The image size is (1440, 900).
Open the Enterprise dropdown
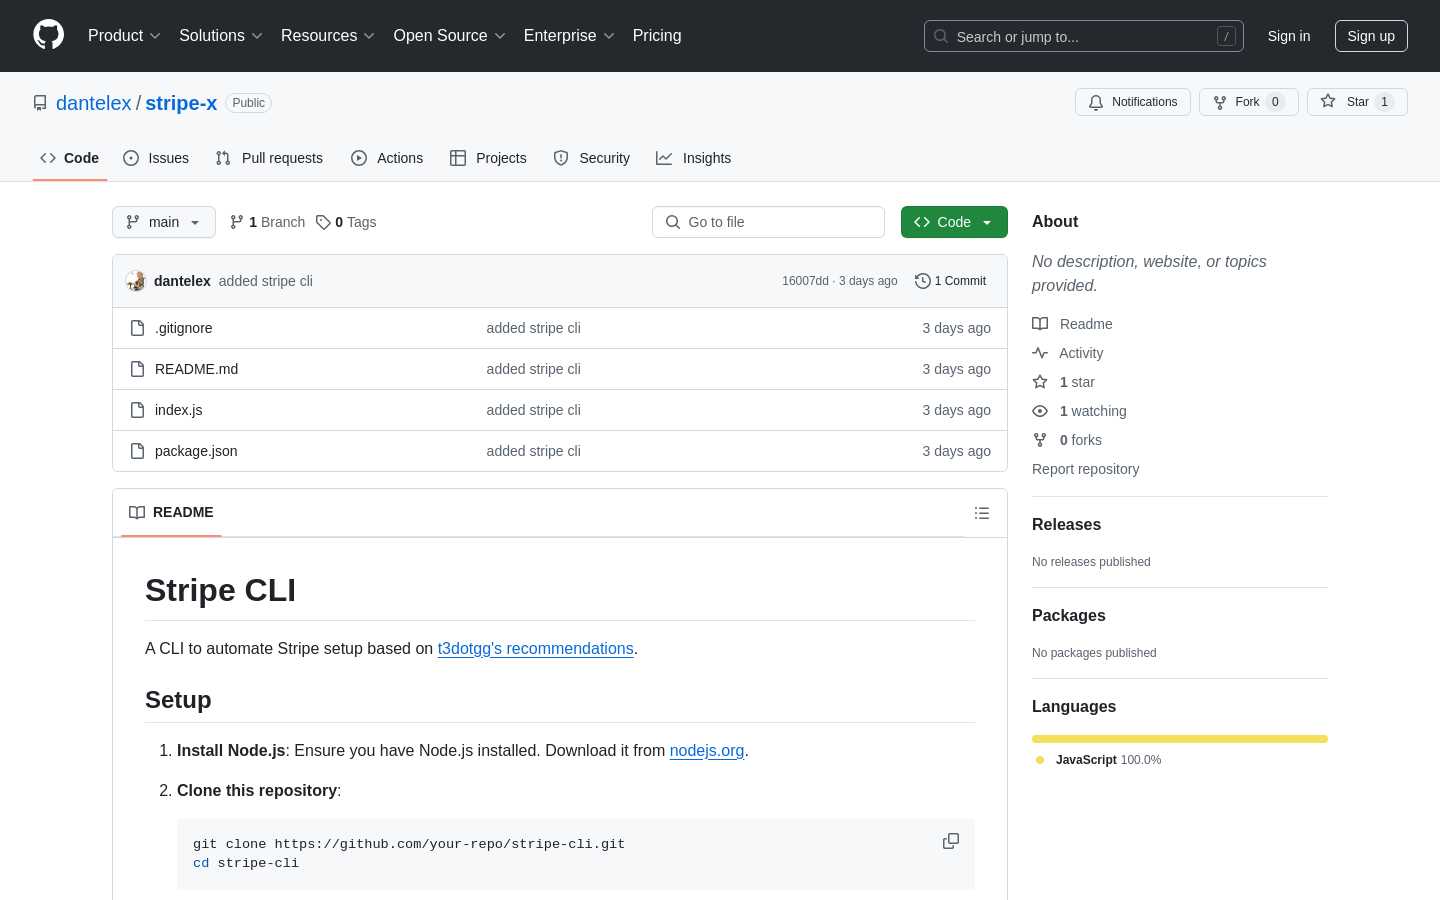pos(569,36)
